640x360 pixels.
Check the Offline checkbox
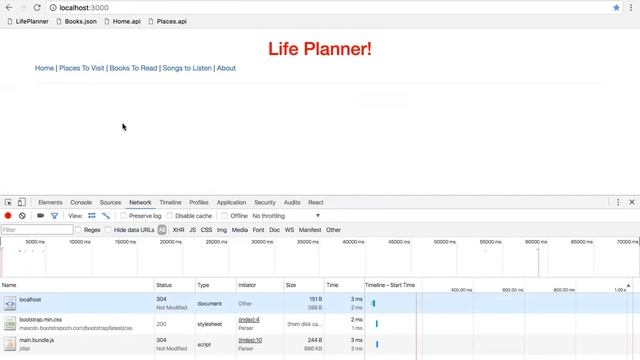(224, 216)
